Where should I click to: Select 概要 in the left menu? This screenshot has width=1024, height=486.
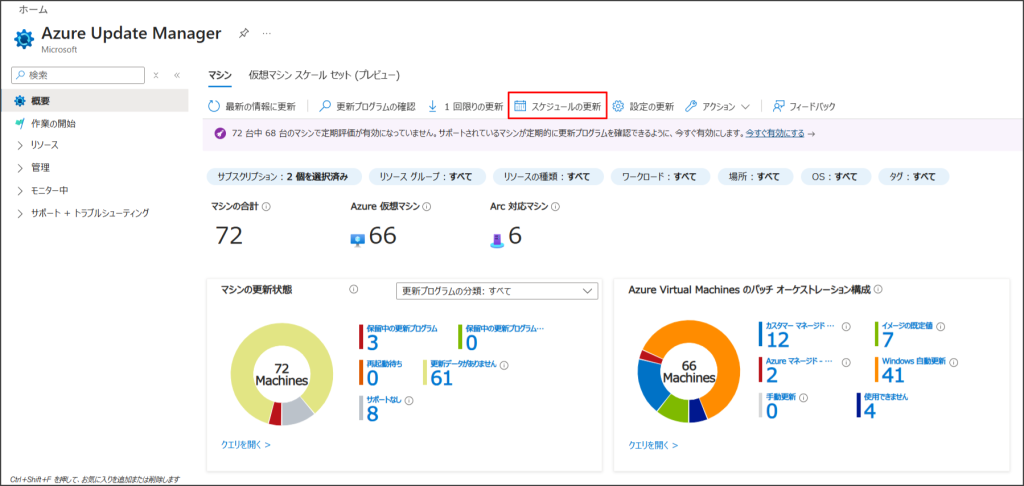pos(40,101)
